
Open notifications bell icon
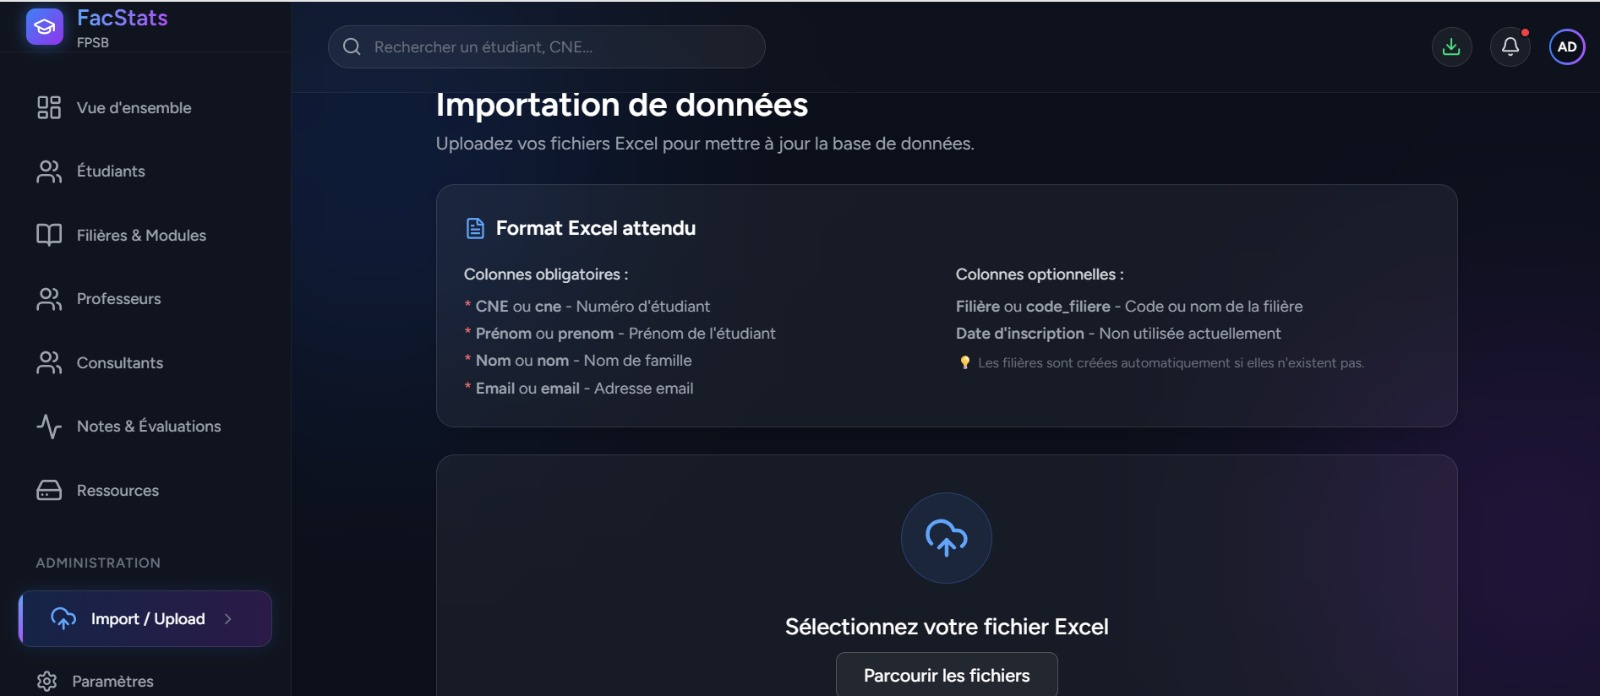[1510, 47]
